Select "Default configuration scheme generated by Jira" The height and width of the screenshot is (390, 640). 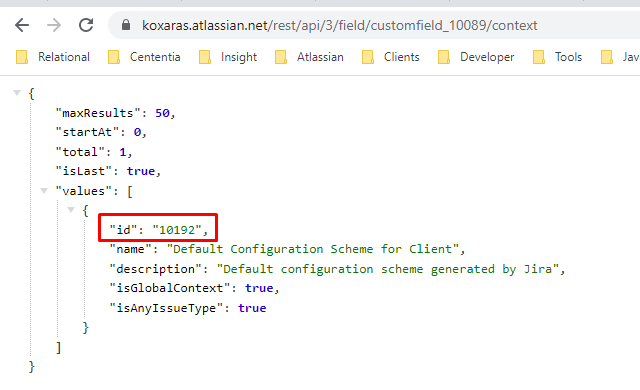(388, 269)
